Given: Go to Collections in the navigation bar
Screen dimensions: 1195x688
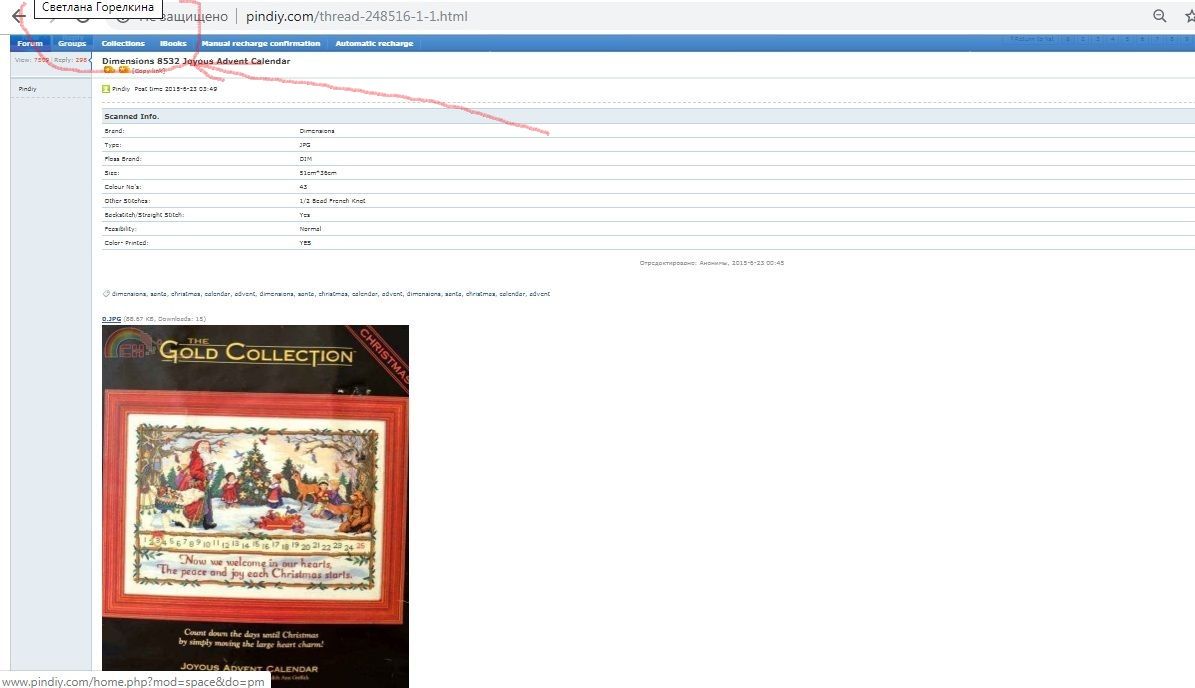Looking at the screenshot, I should click(x=123, y=44).
